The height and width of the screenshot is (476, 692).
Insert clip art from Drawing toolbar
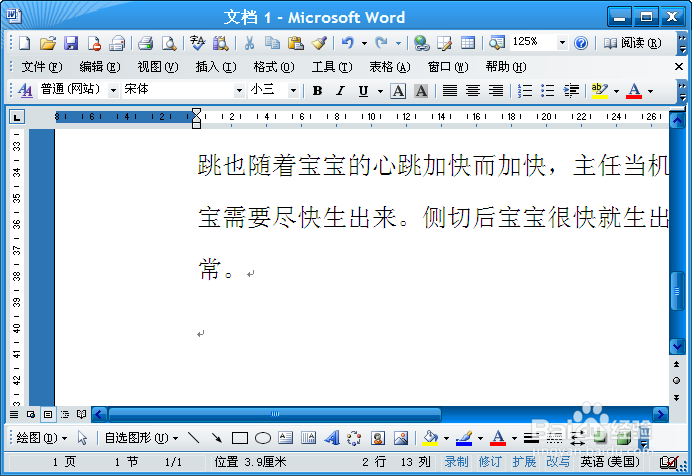(x=378, y=438)
